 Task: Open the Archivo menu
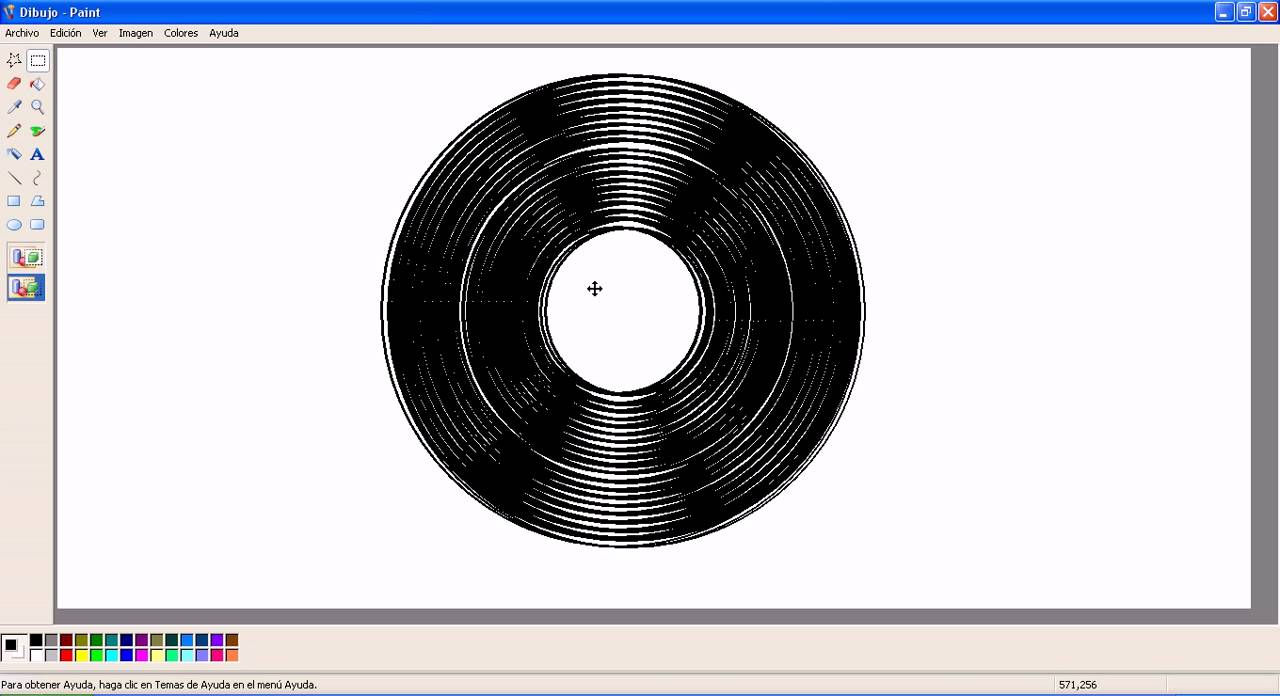pyautogui.click(x=21, y=33)
